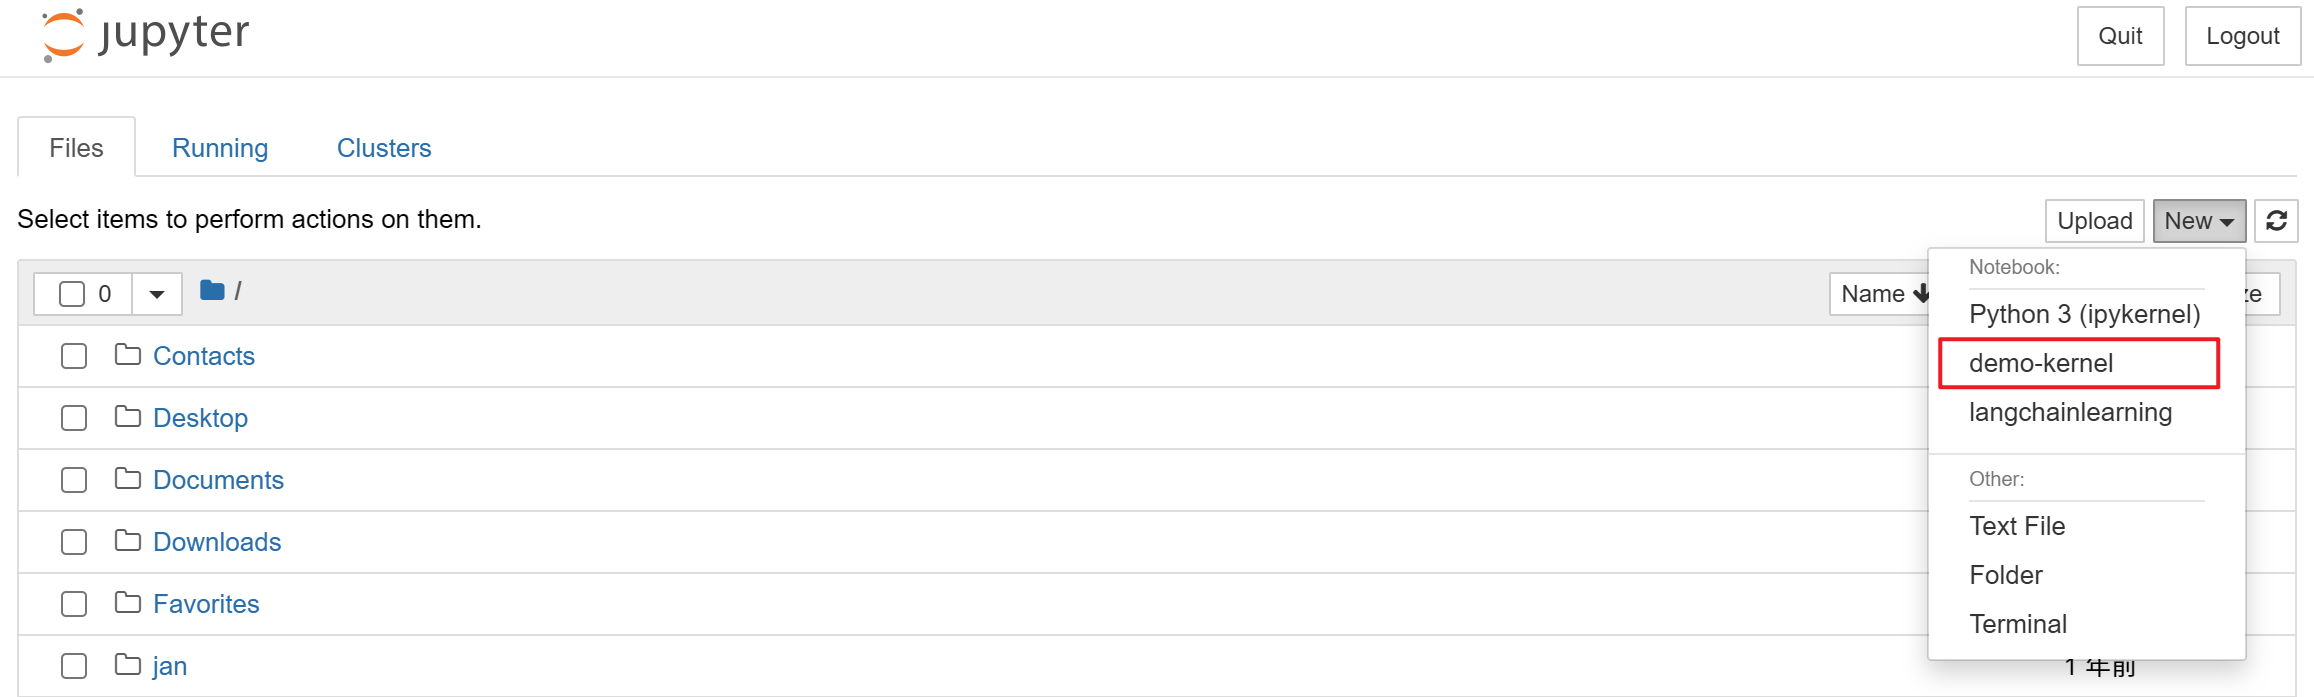Click folder icon beside Documents
Screen dimensions: 2314x697
(128, 479)
